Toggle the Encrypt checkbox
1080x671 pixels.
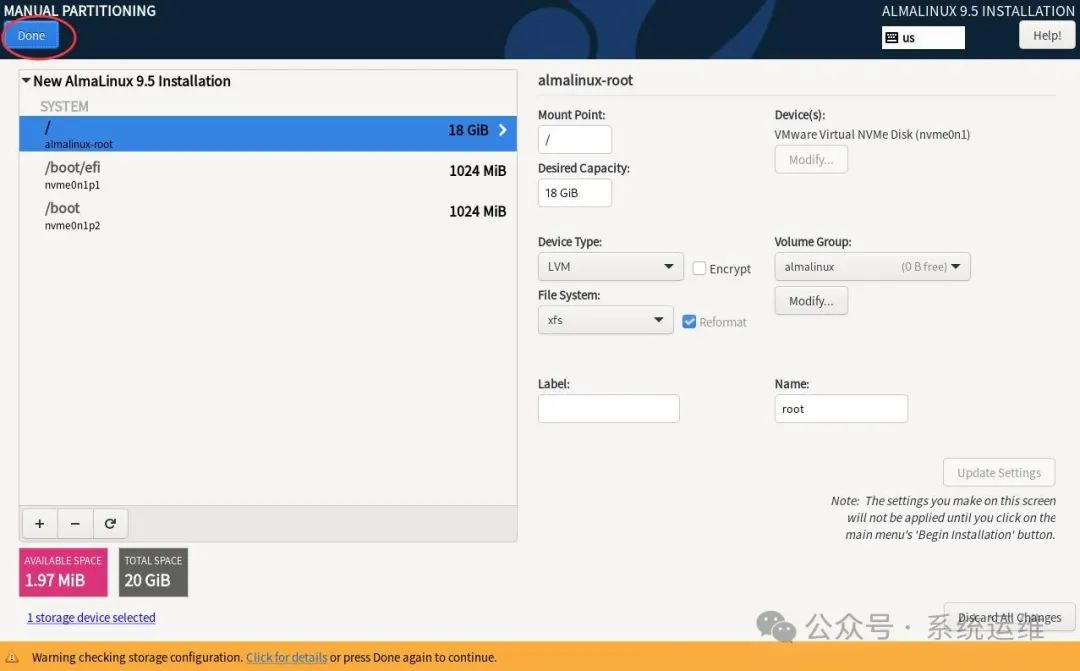(x=699, y=268)
